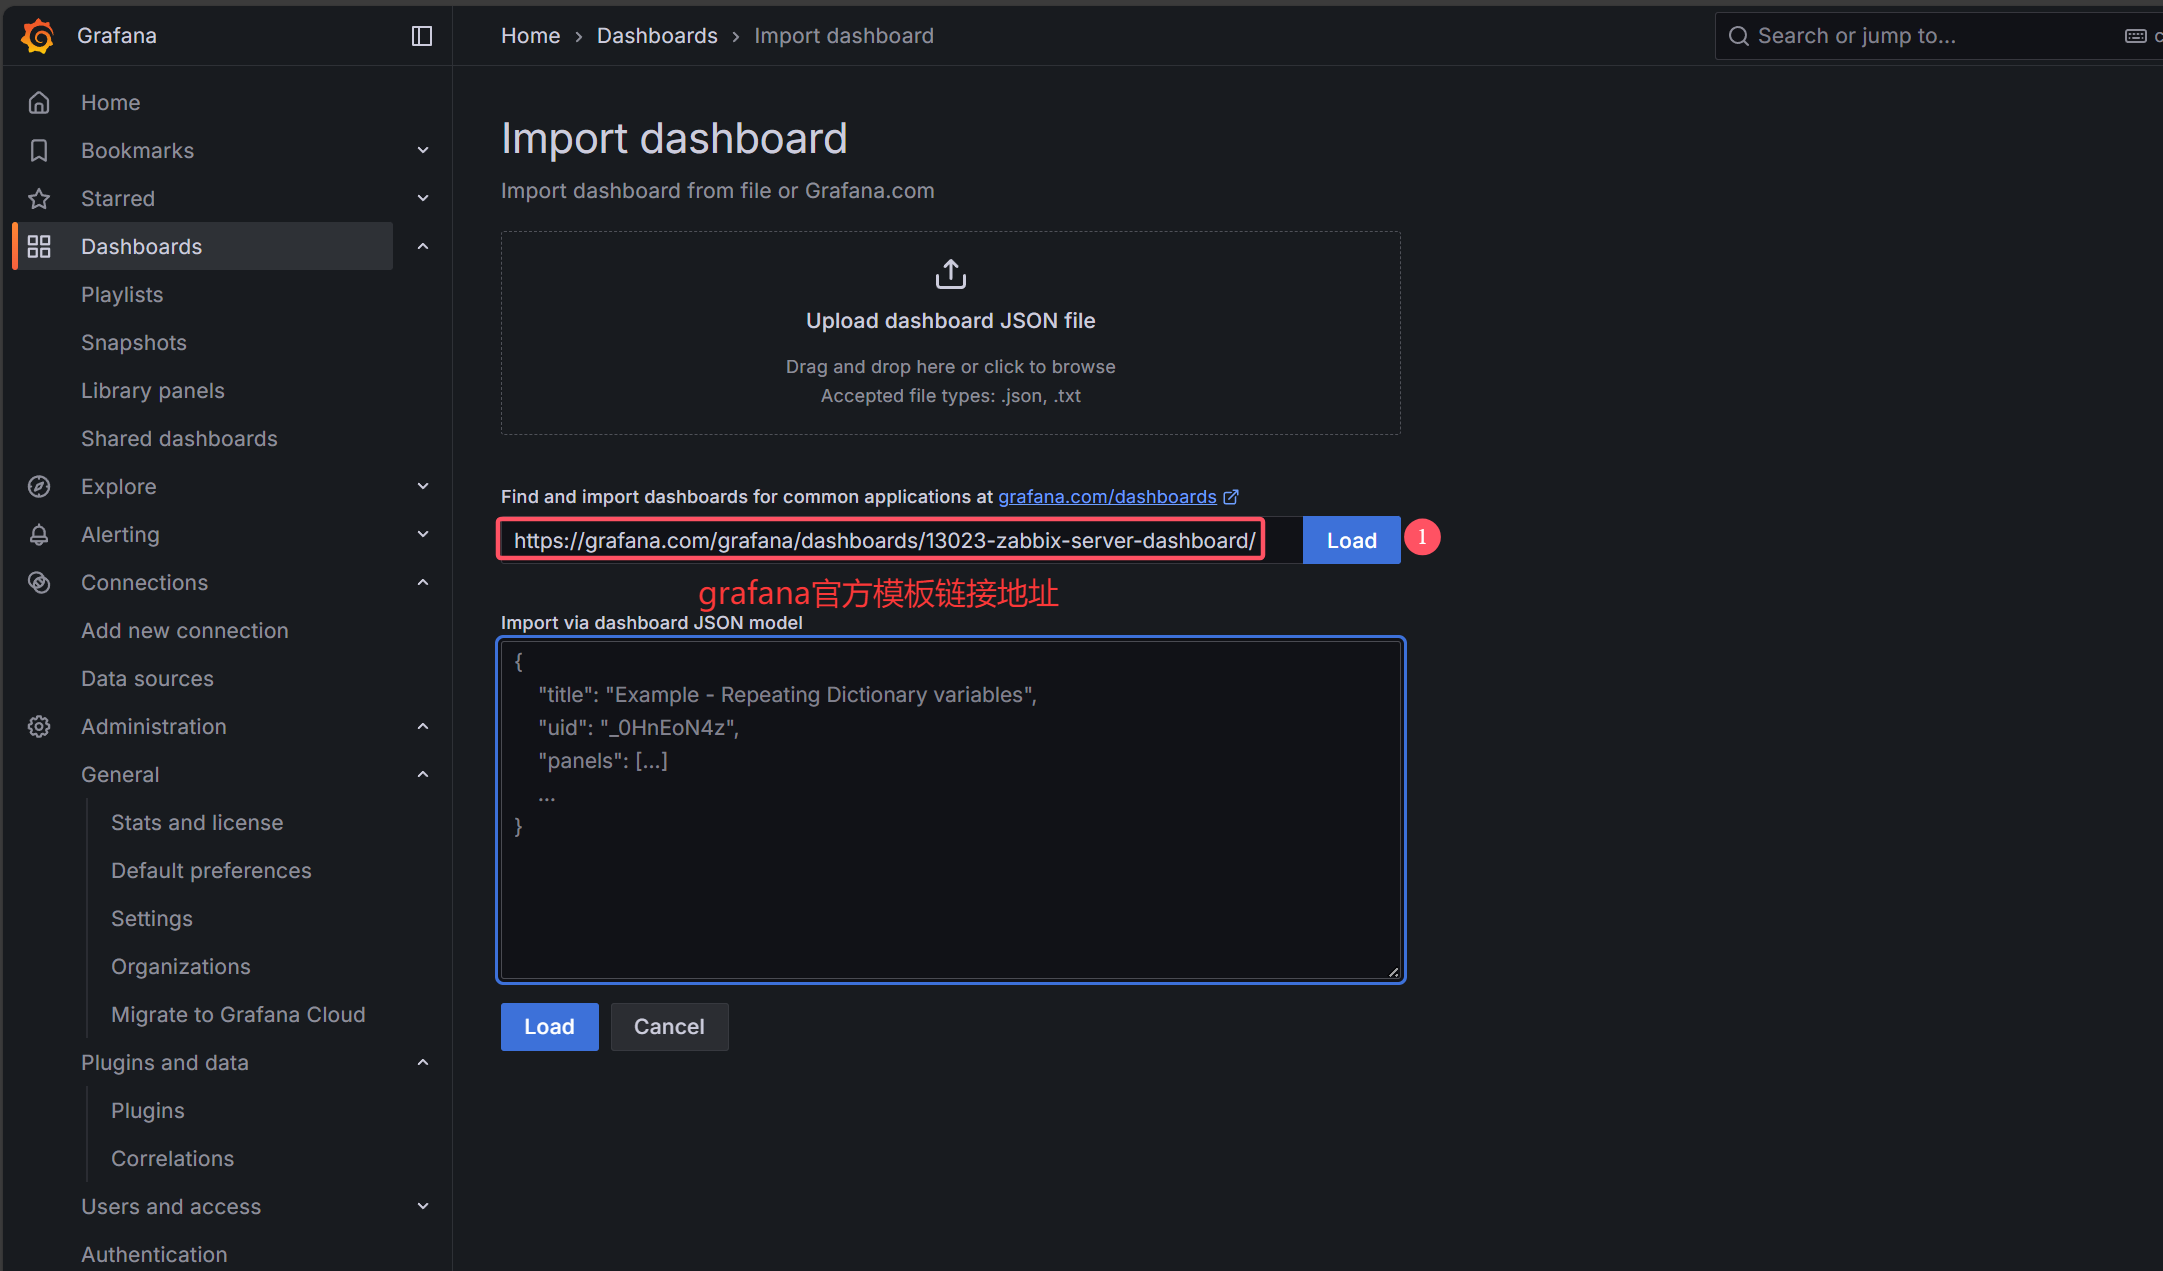Click the keyboard shortcut icon in search
Image resolution: width=2163 pixels, height=1271 pixels.
pos(2135,36)
